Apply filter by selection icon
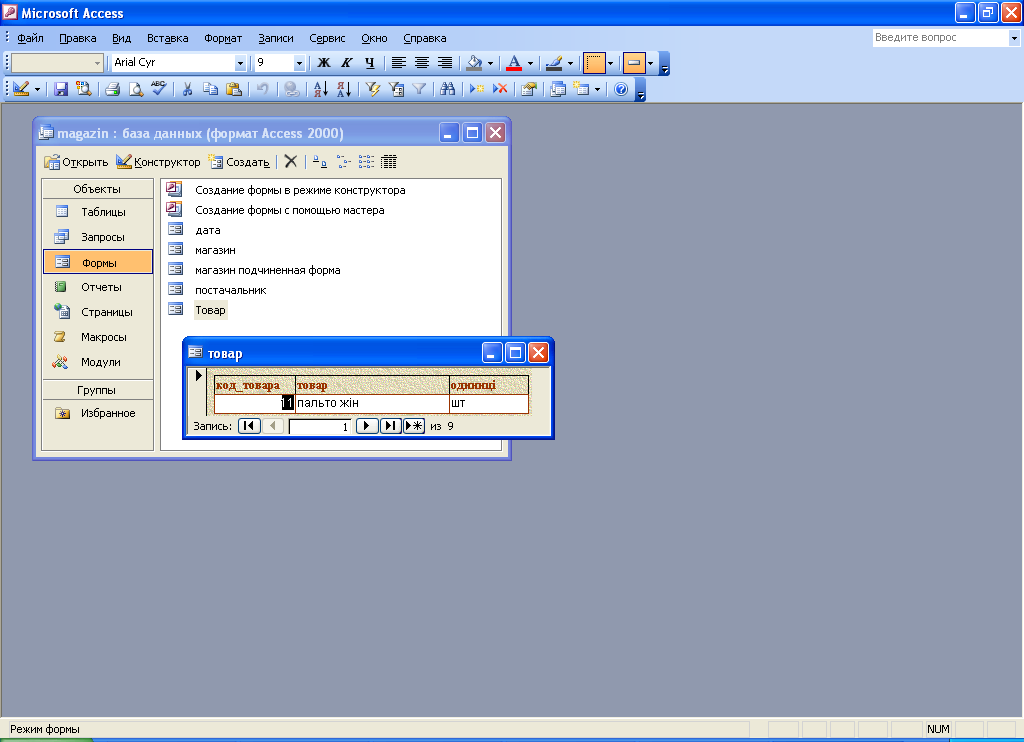The width and height of the screenshot is (1024, 742). tap(372, 89)
